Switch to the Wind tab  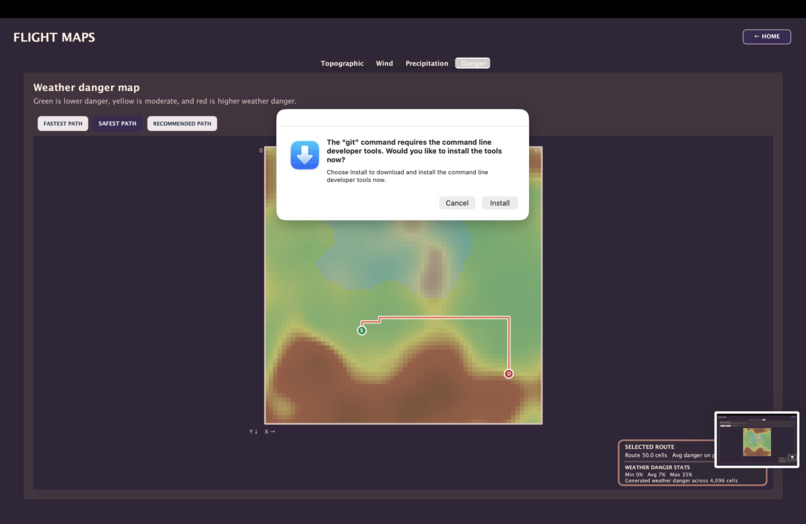click(384, 63)
